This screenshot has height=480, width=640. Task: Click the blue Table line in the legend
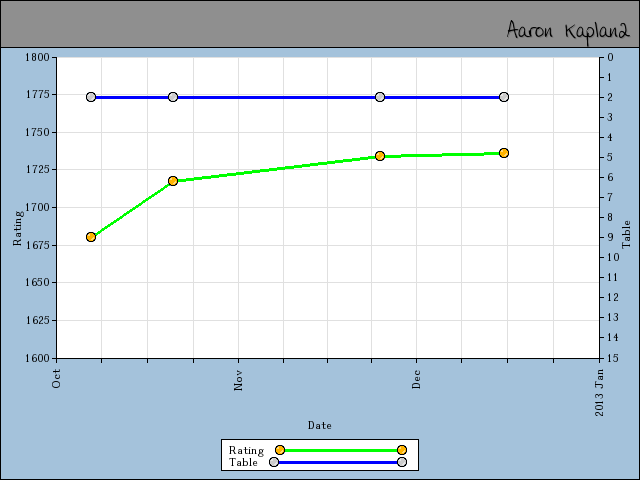337,463
